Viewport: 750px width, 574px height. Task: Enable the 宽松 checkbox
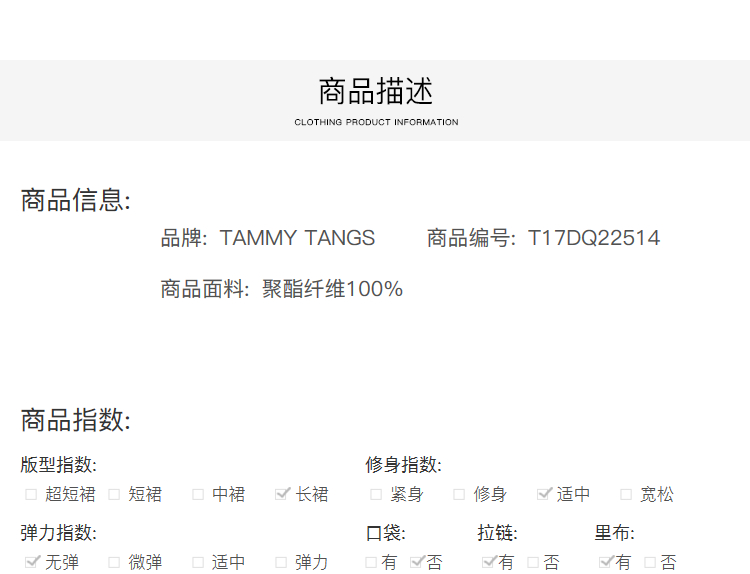pos(626,494)
